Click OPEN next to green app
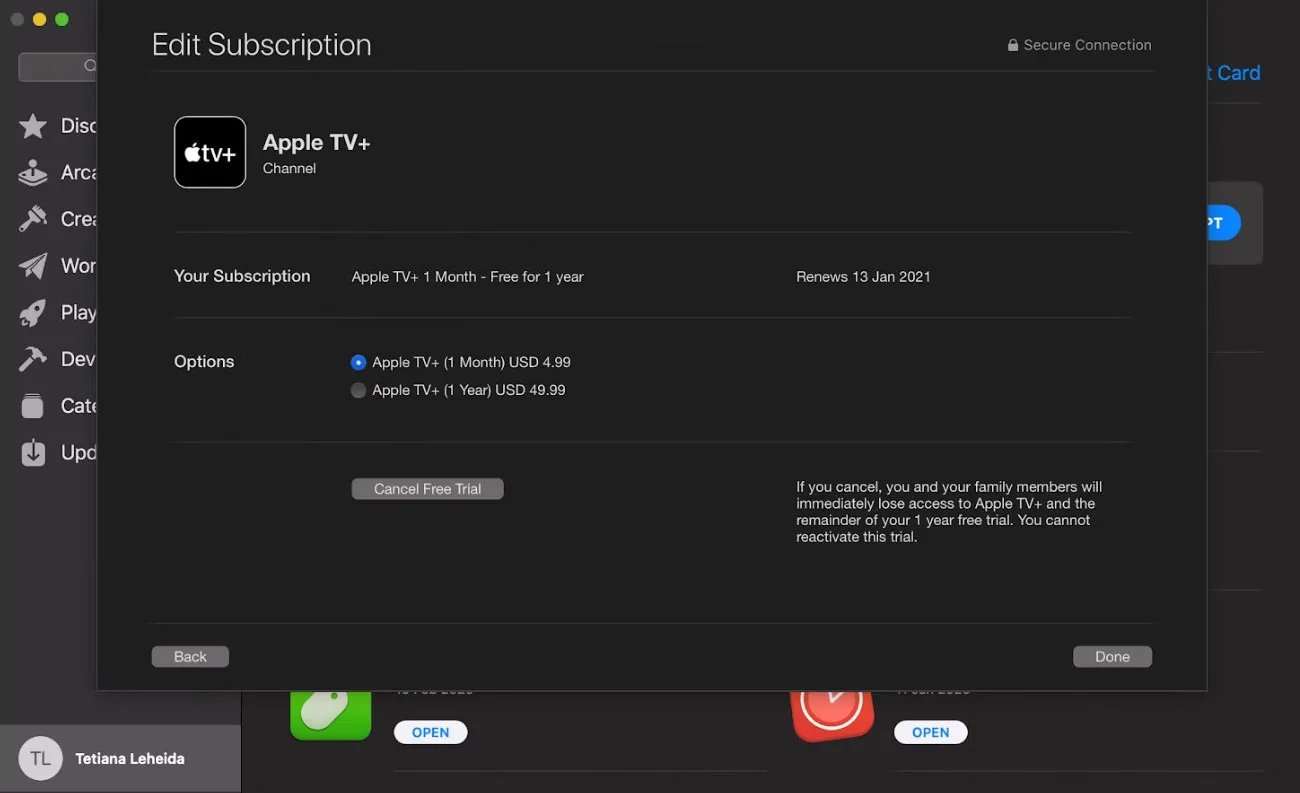The height and width of the screenshot is (793, 1300). pos(431,732)
